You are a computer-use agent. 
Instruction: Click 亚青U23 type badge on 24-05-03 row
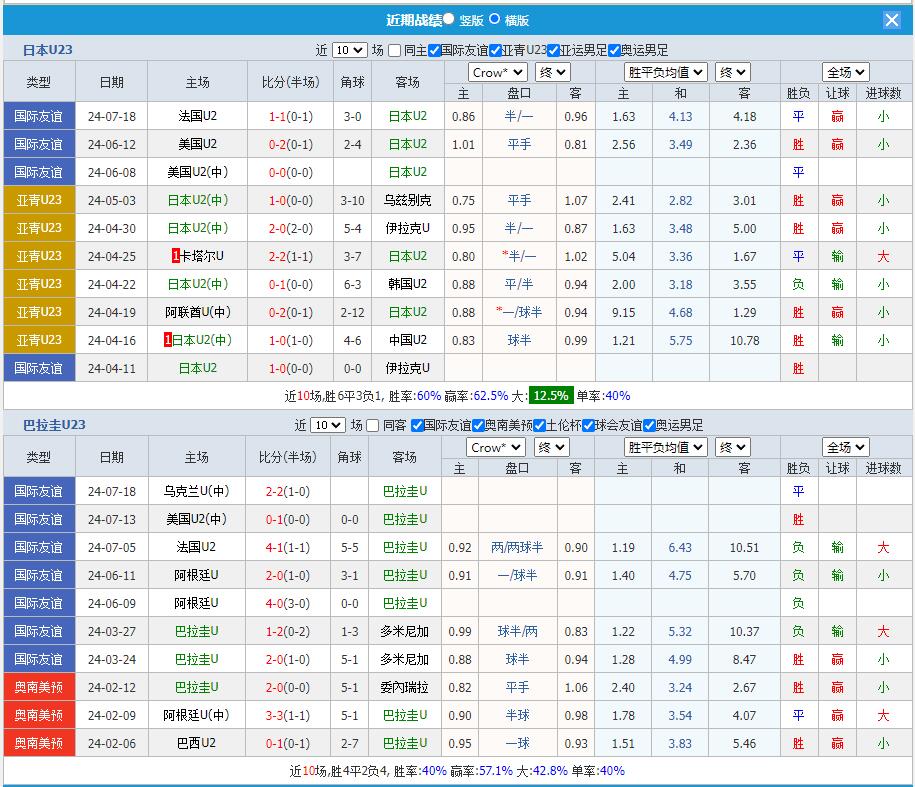point(39,200)
